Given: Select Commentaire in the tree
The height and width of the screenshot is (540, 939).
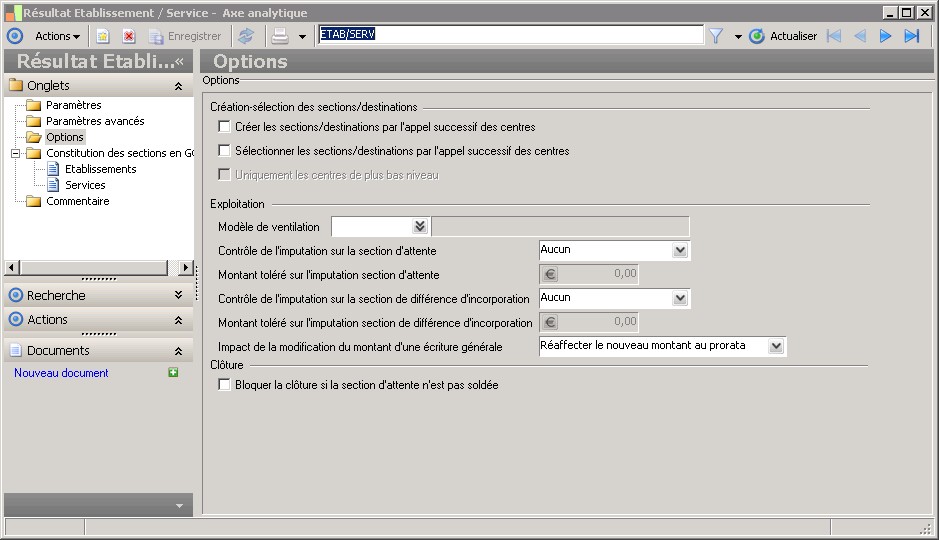Looking at the screenshot, I should pyautogui.click(x=78, y=201).
